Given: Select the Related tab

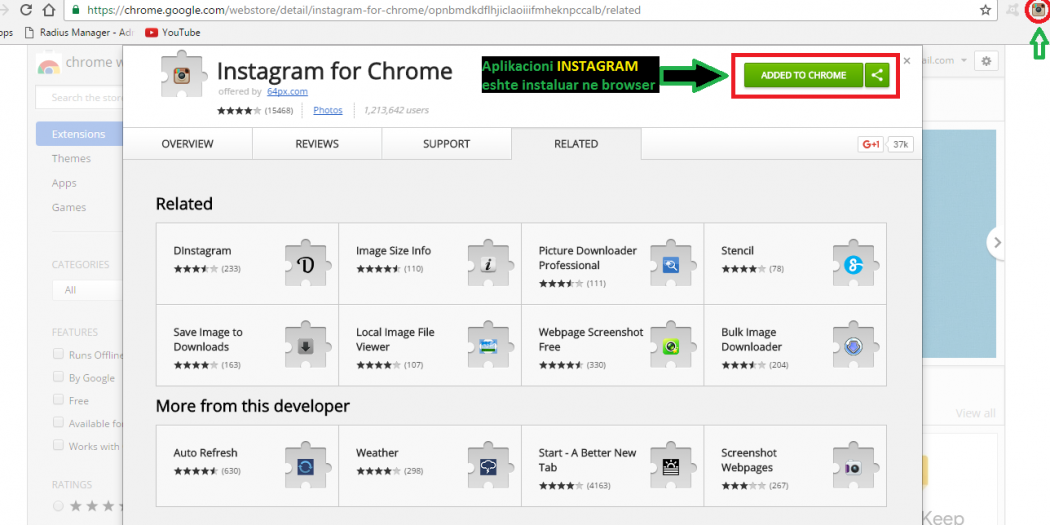Looking at the screenshot, I should 576,144.
